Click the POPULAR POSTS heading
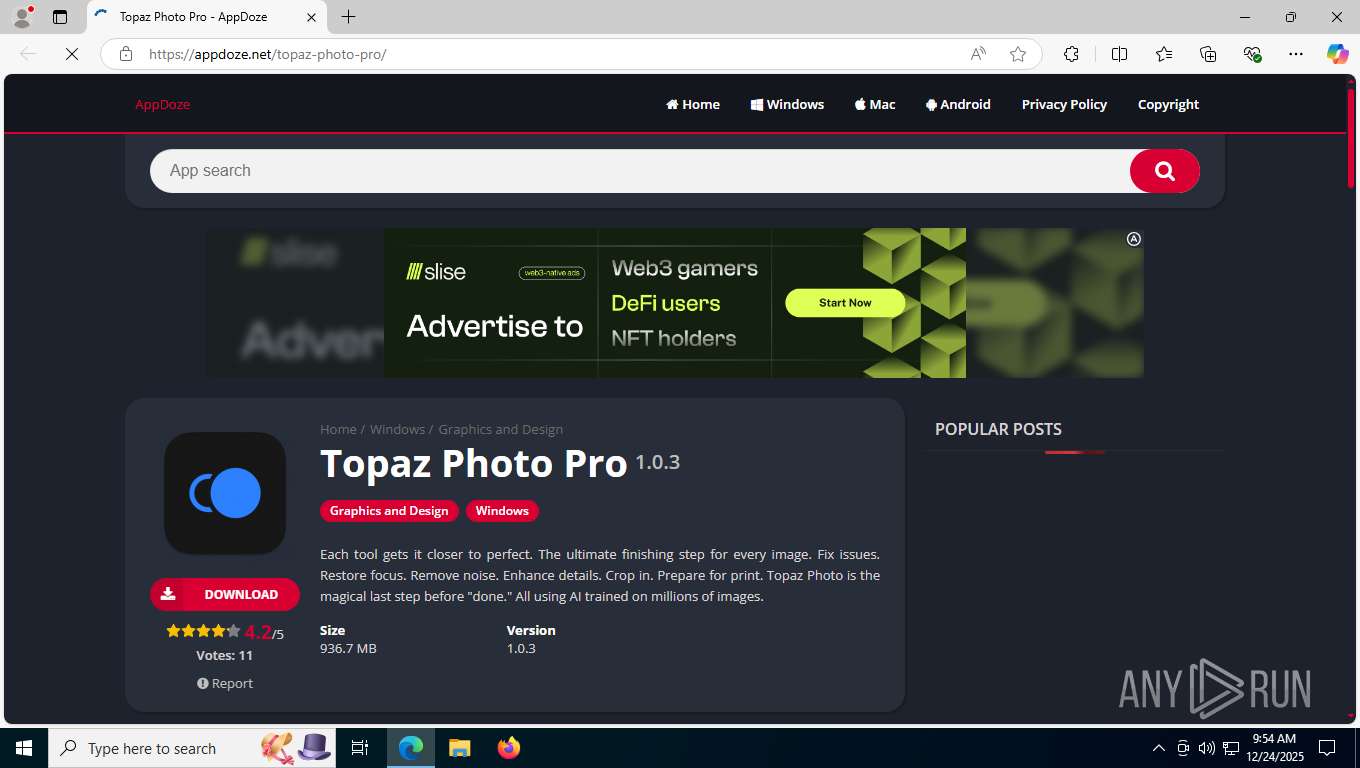This screenshot has width=1360, height=768. click(998, 429)
